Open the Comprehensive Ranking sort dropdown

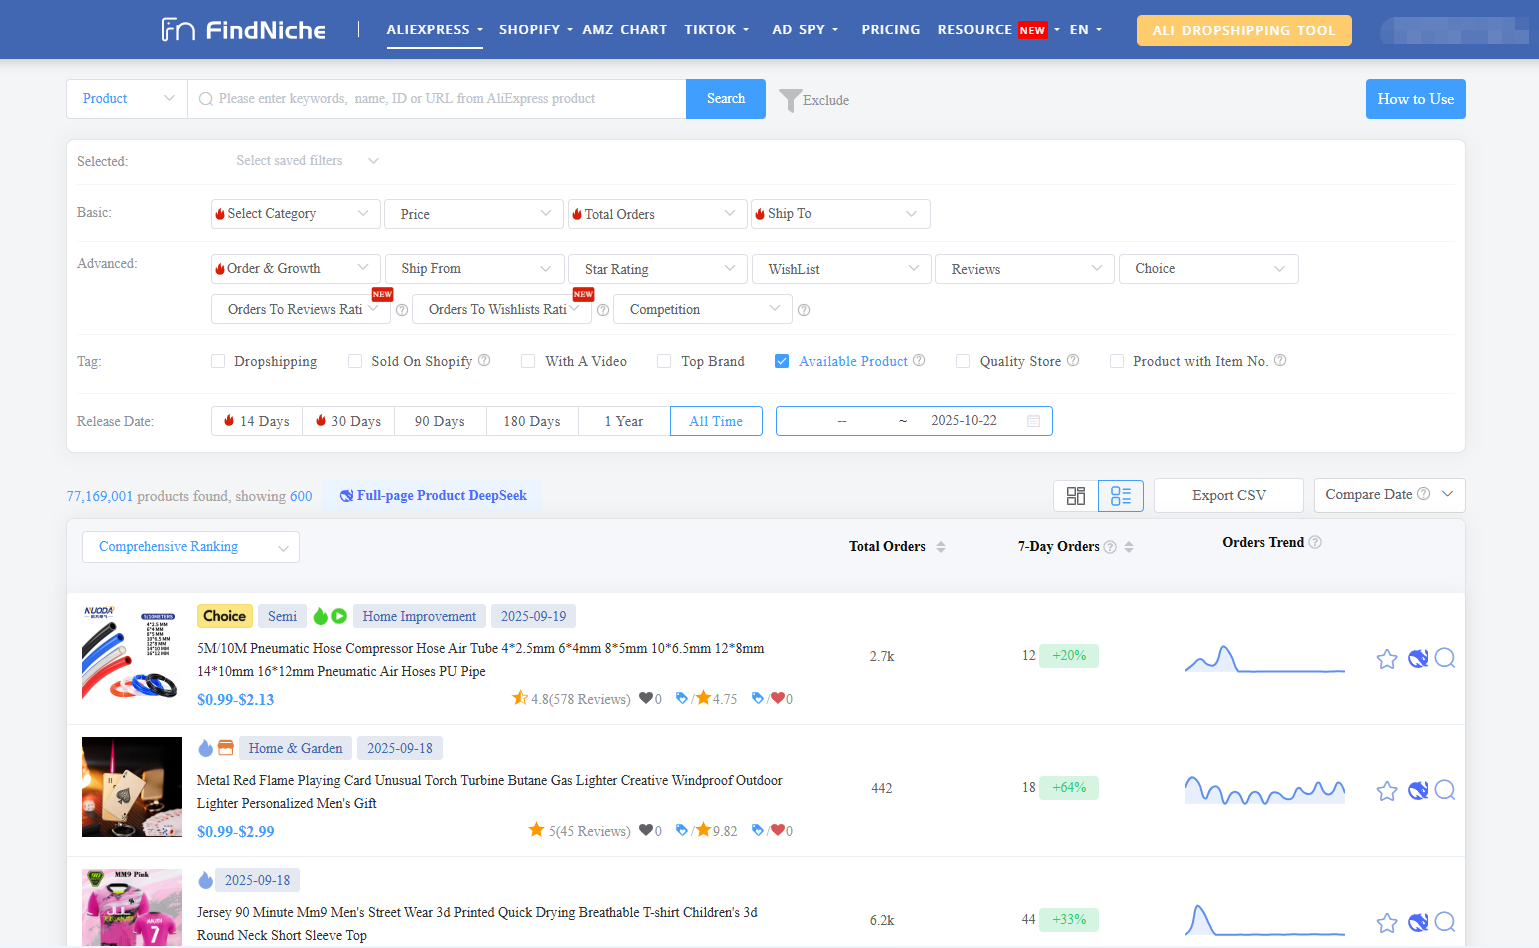190,547
